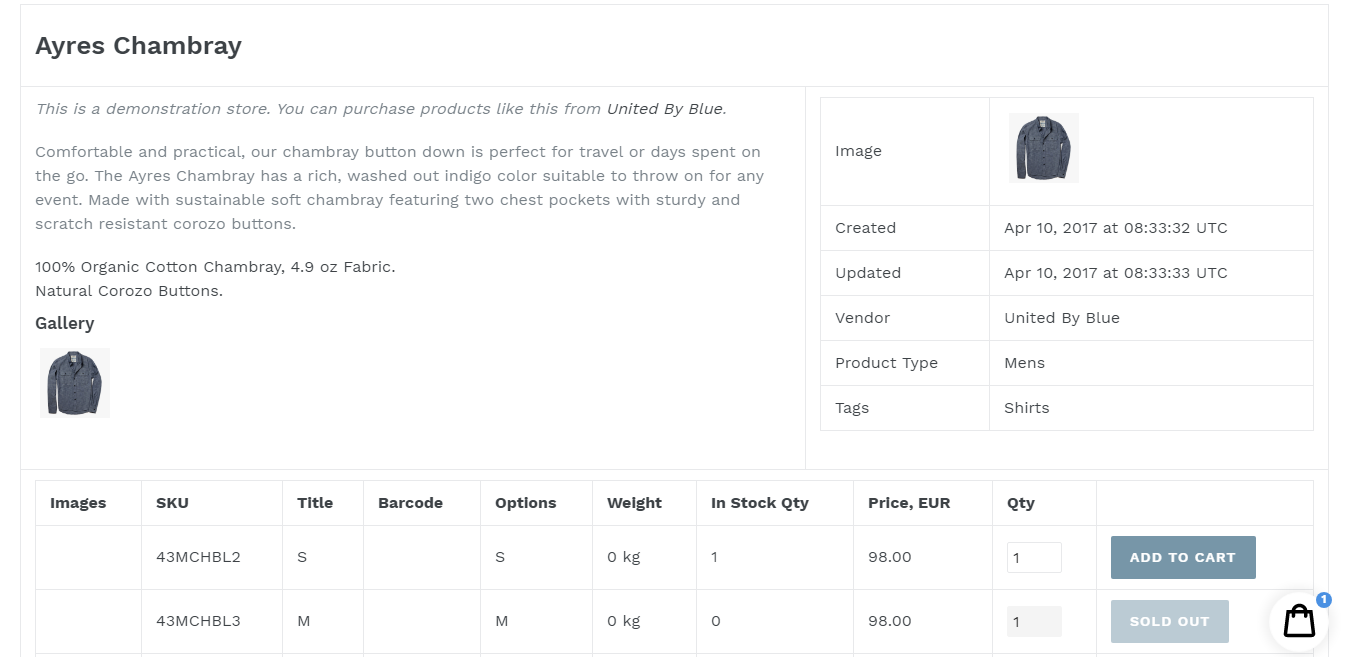1346x657 pixels.
Task: Click the ADD TO CART button for size S
Action: (x=1182, y=557)
